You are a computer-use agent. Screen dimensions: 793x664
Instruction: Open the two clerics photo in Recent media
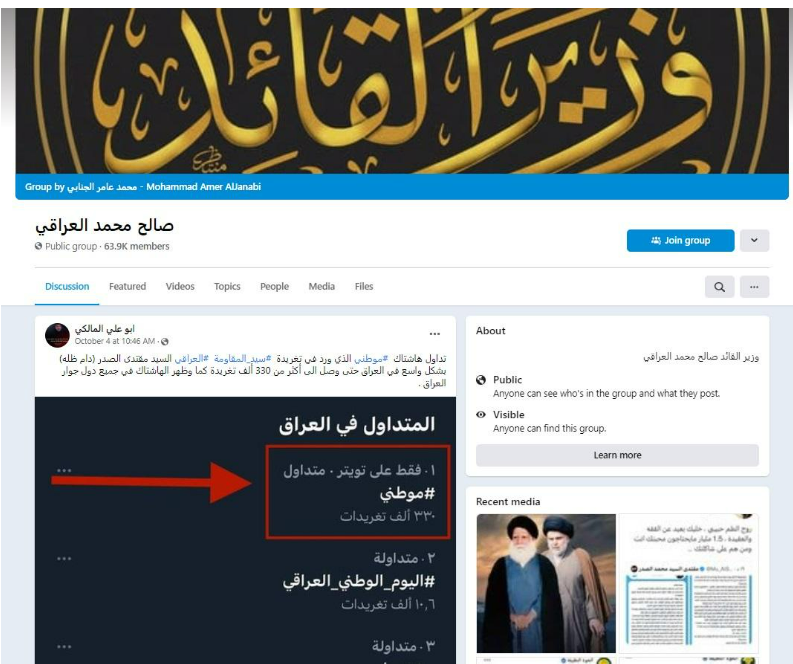point(546,583)
